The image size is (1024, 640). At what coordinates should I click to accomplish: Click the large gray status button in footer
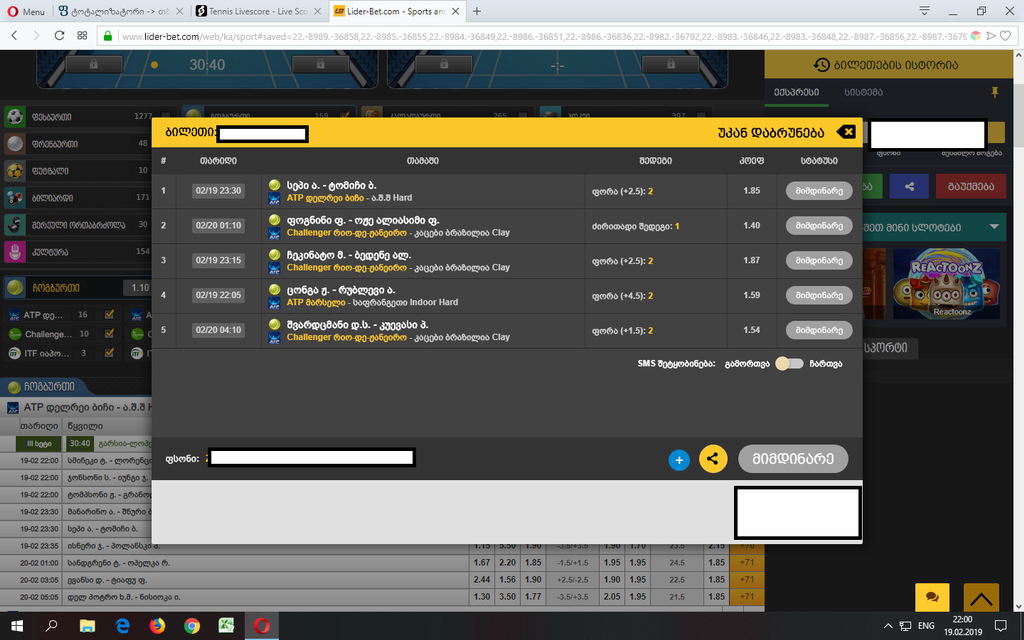pyautogui.click(x=793, y=458)
